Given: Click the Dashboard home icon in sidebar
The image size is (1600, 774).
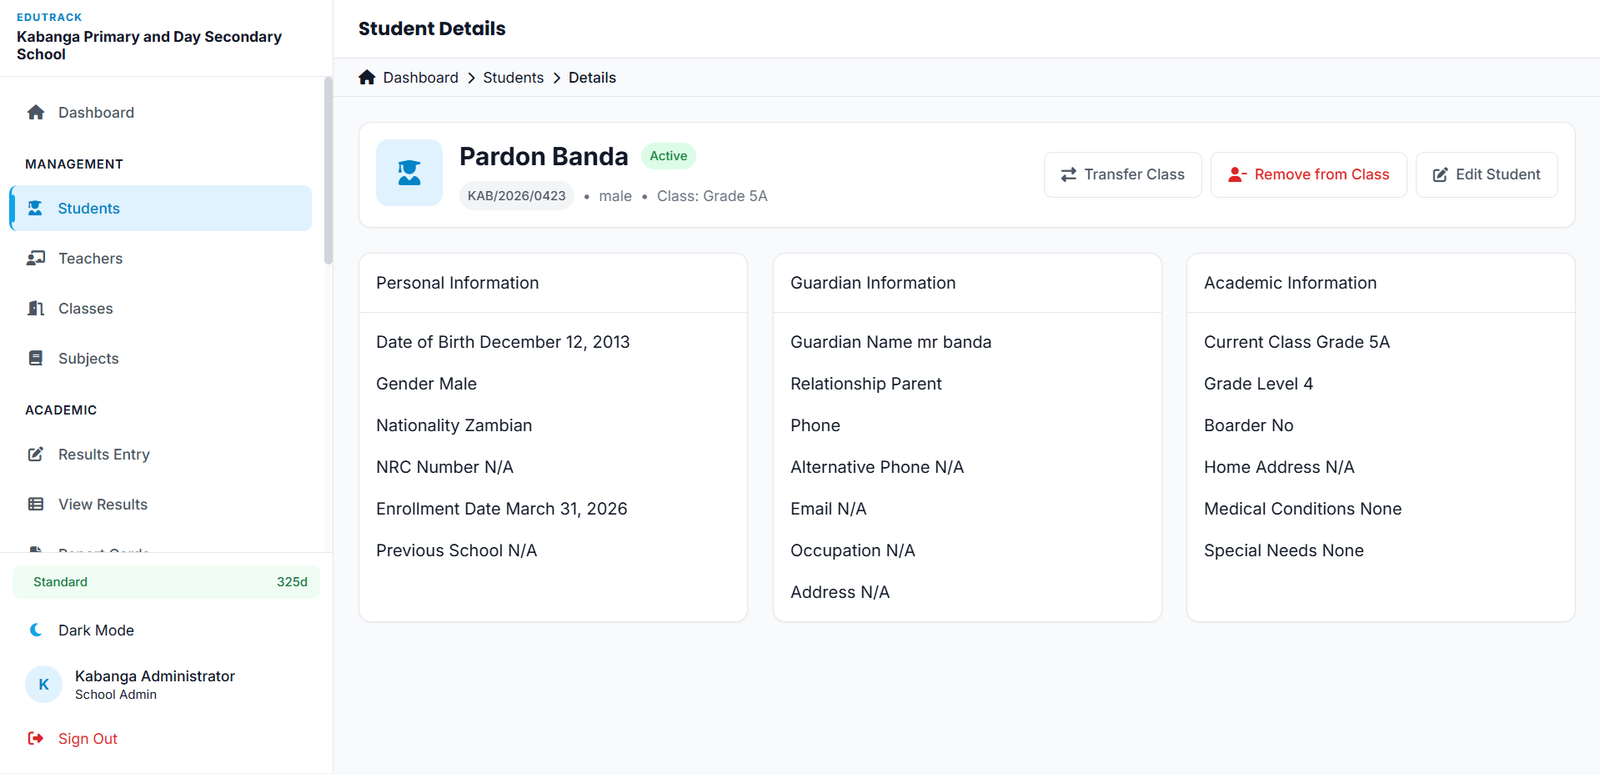Looking at the screenshot, I should [36, 112].
